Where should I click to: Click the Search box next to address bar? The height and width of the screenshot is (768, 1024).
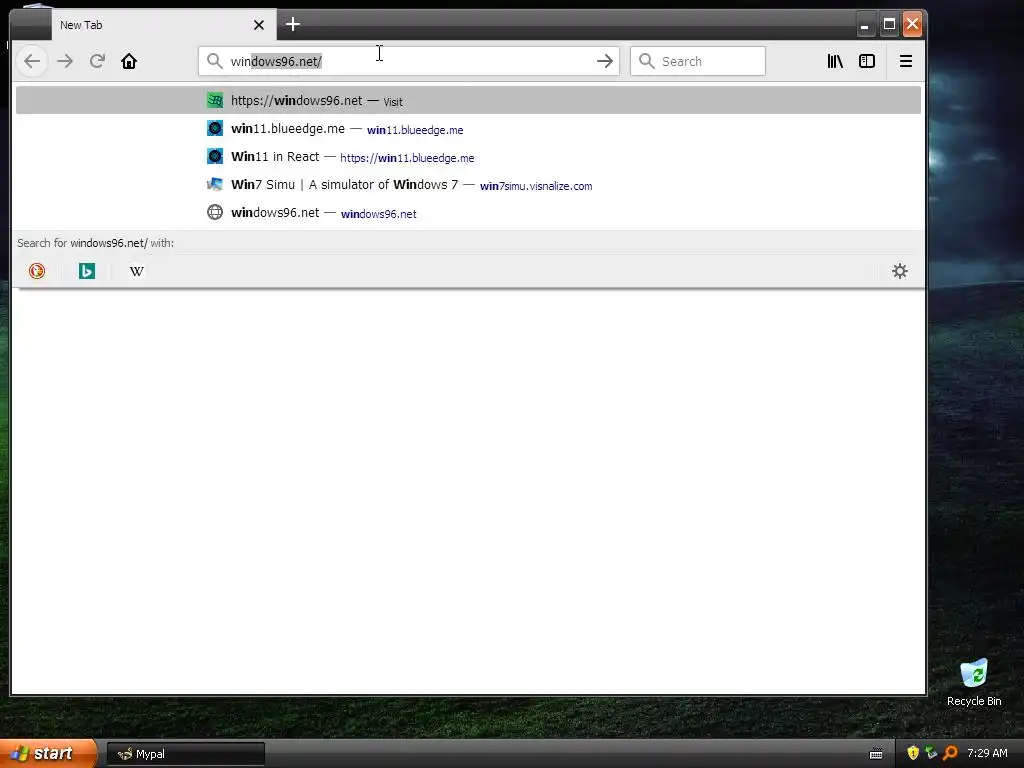pyautogui.click(x=697, y=61)
